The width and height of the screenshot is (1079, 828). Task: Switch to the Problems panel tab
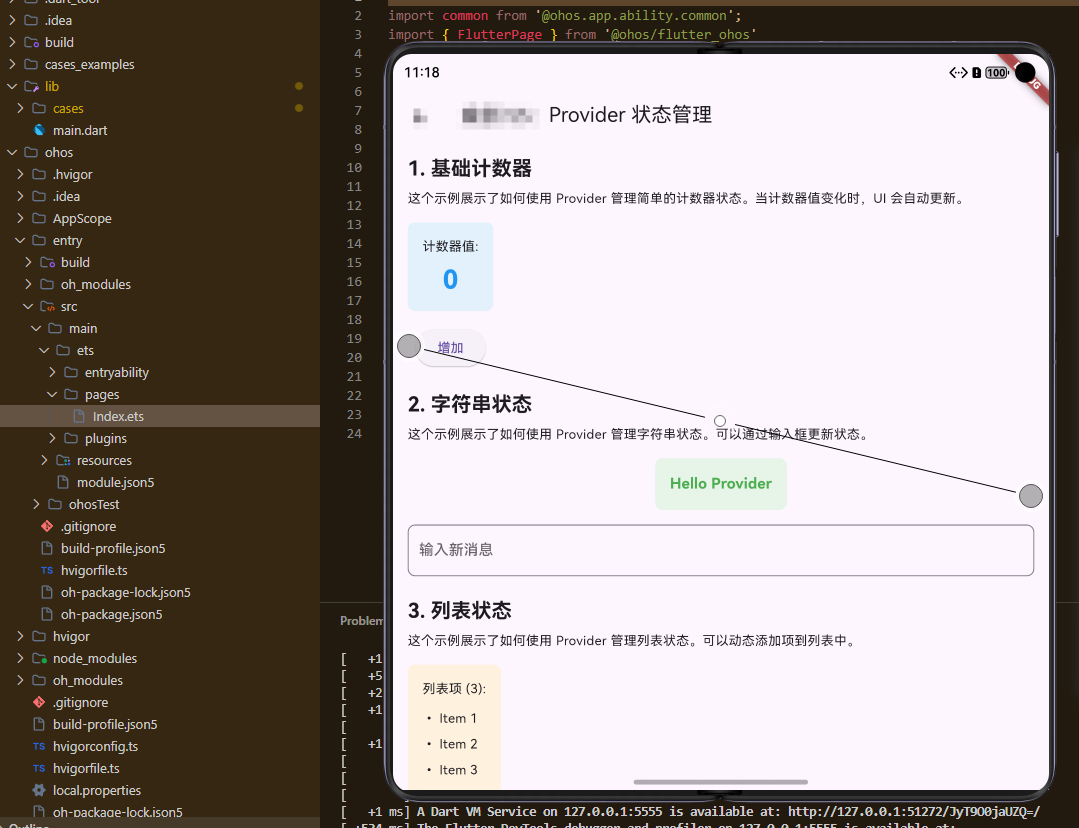tap(360, 620)
